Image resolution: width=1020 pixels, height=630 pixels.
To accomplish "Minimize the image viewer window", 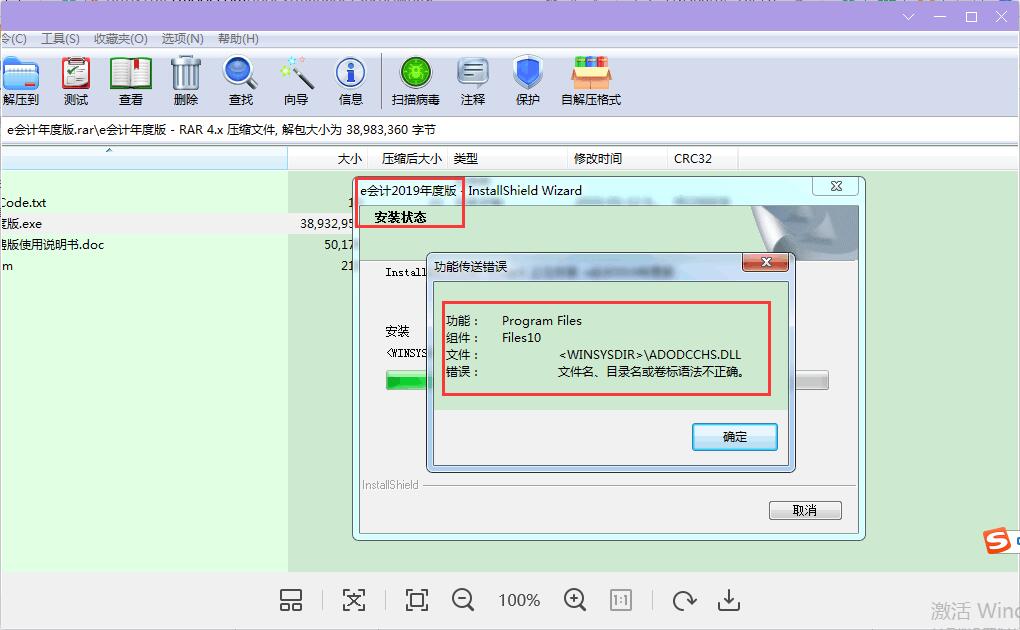I will click(940, 17).
